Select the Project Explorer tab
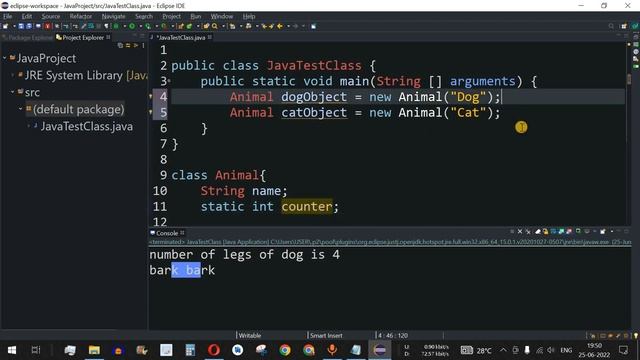 pos(83,38)
